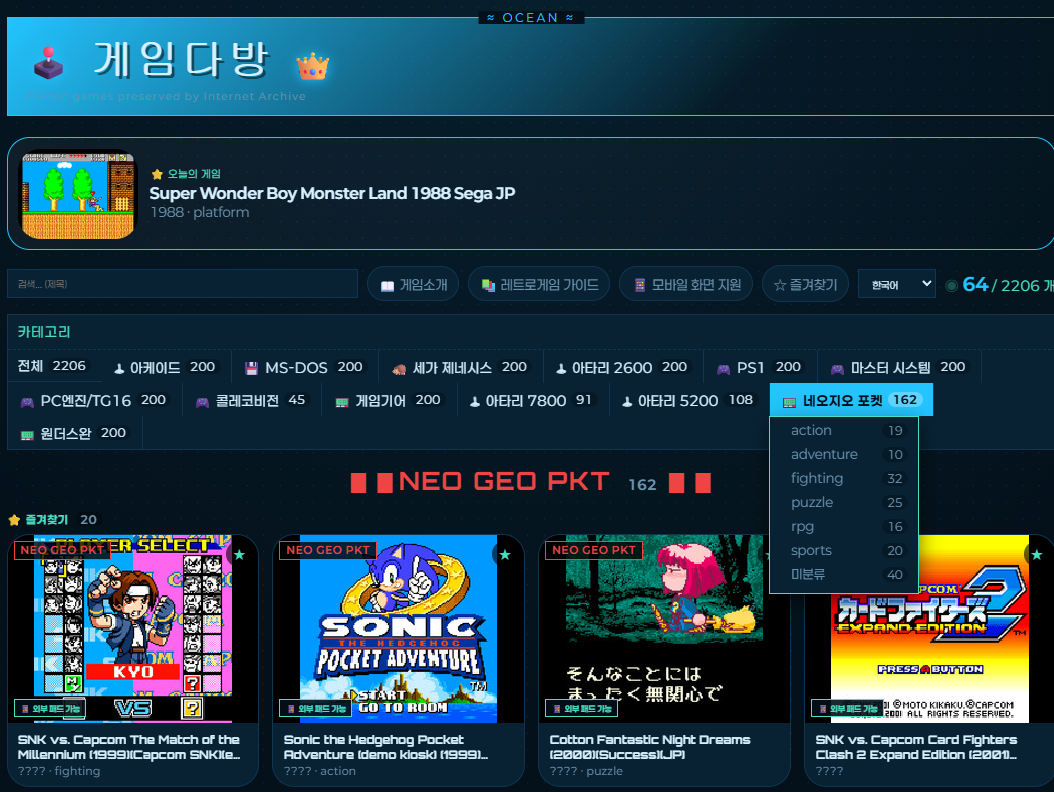
Task: Click the NEO GEO PKT 162 section heading
Action: click(x=530, y=482)
